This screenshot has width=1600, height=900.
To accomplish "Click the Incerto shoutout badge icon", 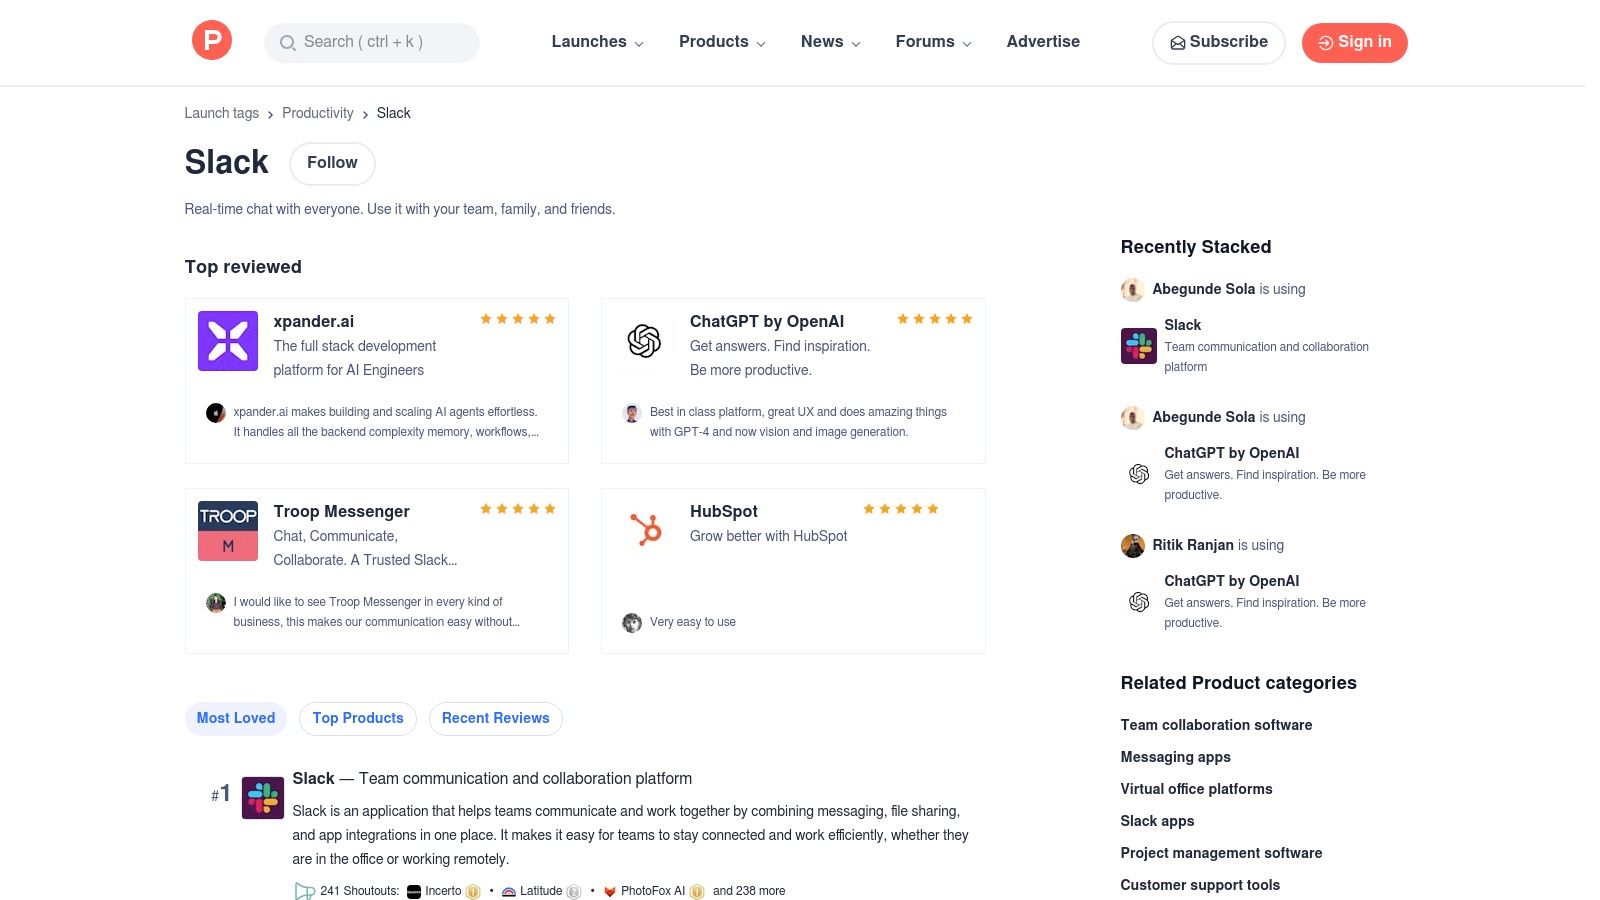I will [414, 890].
